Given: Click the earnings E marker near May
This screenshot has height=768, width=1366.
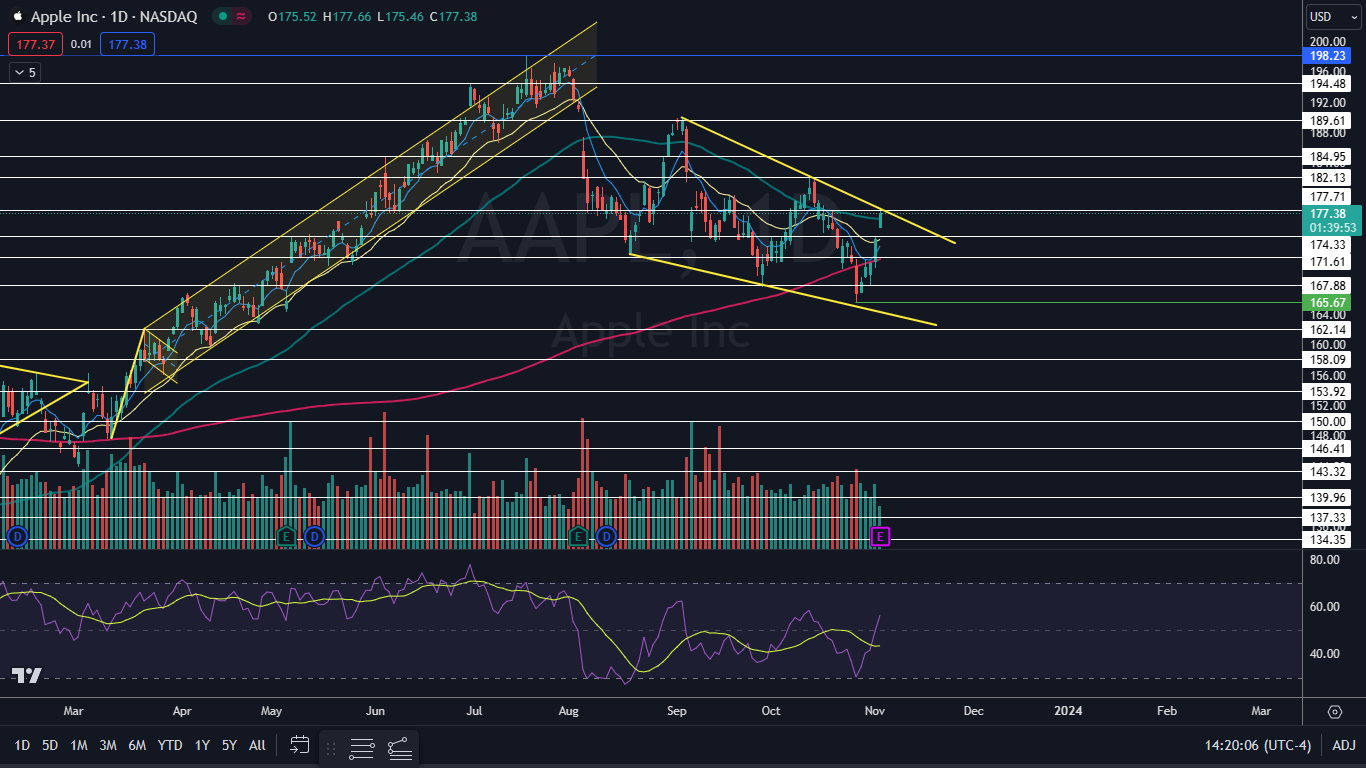Looking at the screenshot, I should point(286,537).
